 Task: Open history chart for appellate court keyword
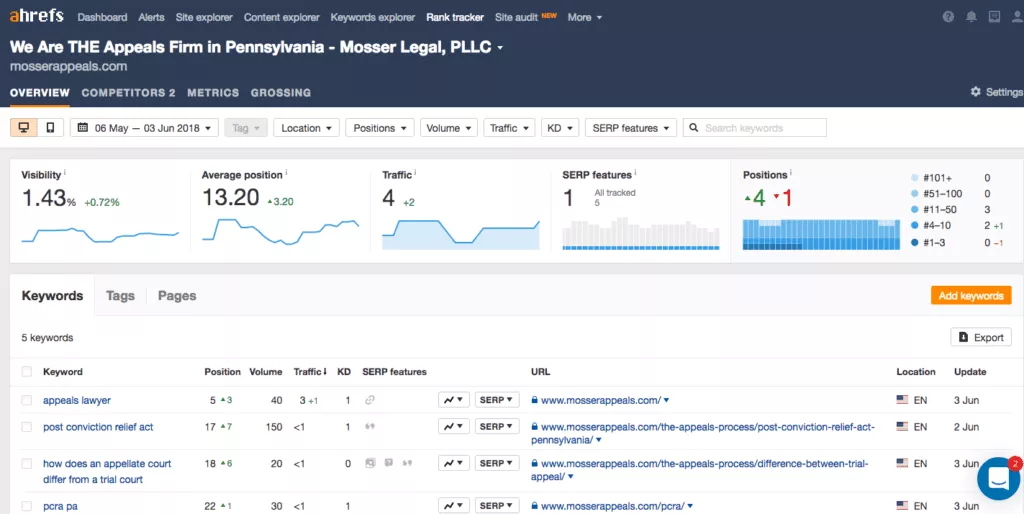pos(454,463)
